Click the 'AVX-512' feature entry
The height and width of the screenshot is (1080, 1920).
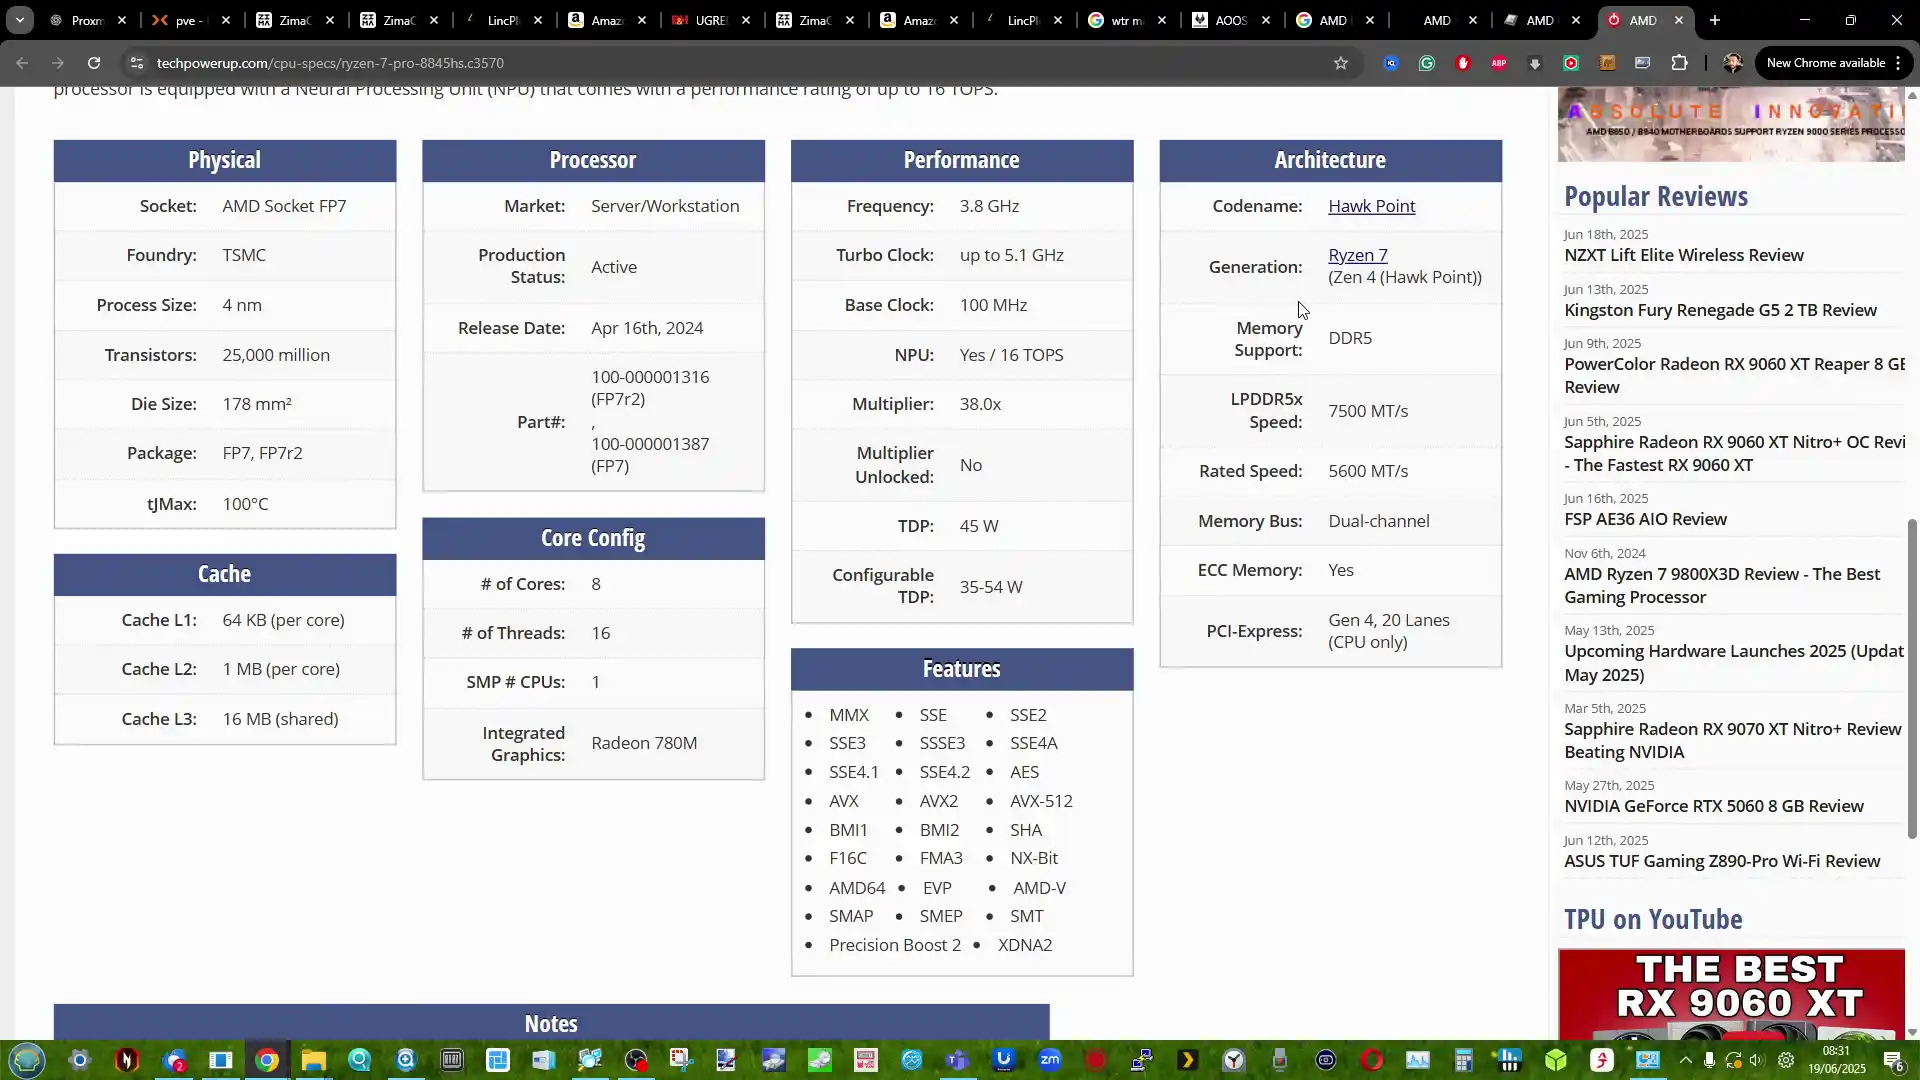(x=1041, y=801)
